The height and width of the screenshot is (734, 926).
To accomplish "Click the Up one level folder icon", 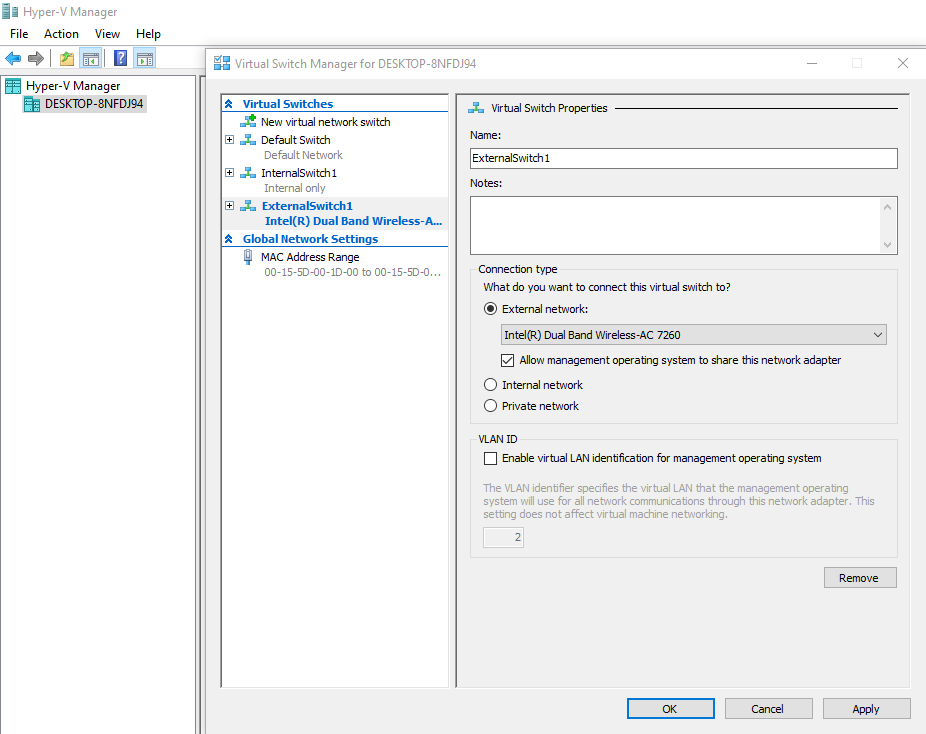I will [x=67, y=58].
